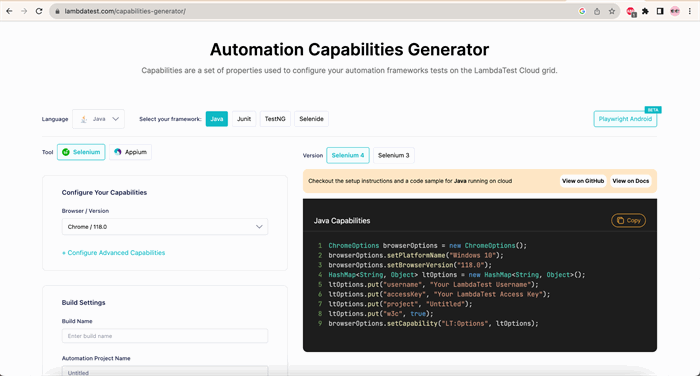This screenshot has height=376, width=700.
Task: Switch version to Selenium 3
Action: coord(394,155)
